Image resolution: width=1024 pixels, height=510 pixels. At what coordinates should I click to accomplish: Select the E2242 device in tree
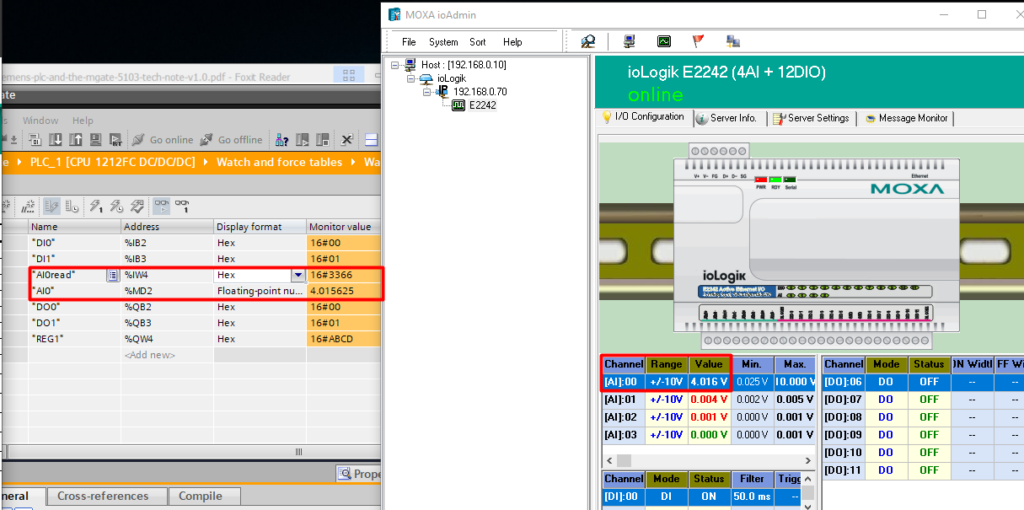pos(482,104)
